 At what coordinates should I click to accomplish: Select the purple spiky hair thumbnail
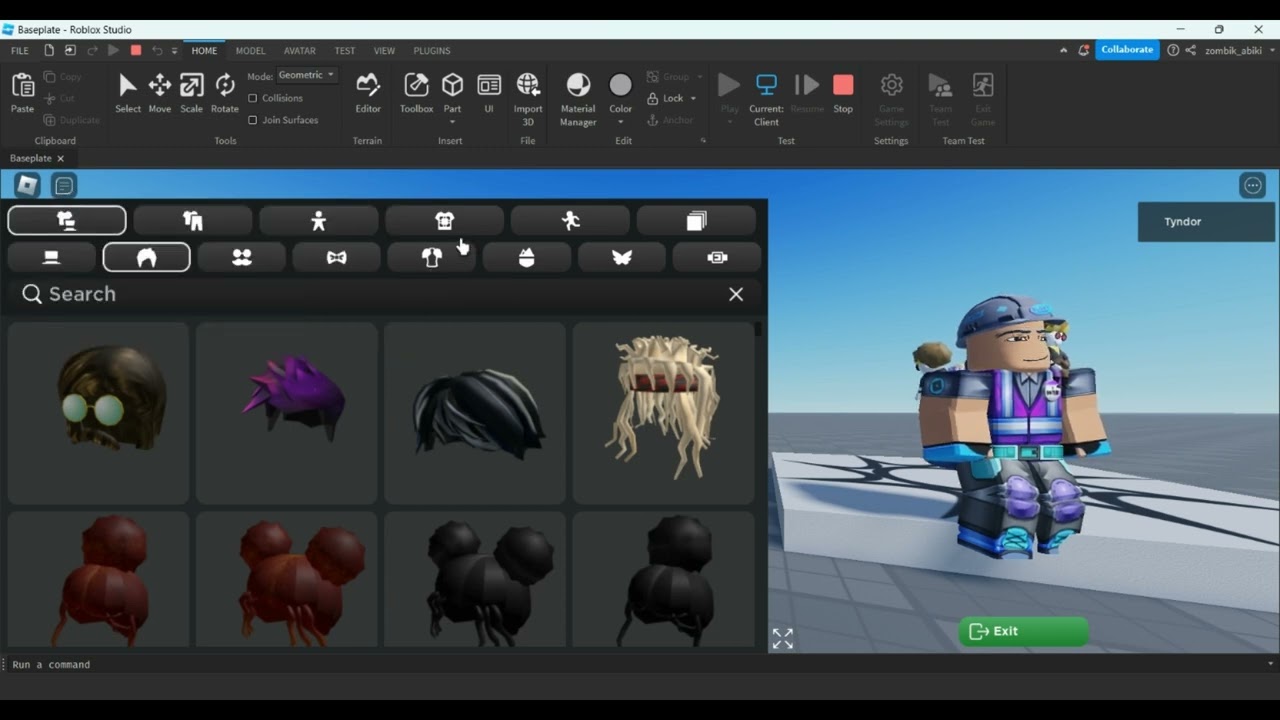(x=286, y=413)
